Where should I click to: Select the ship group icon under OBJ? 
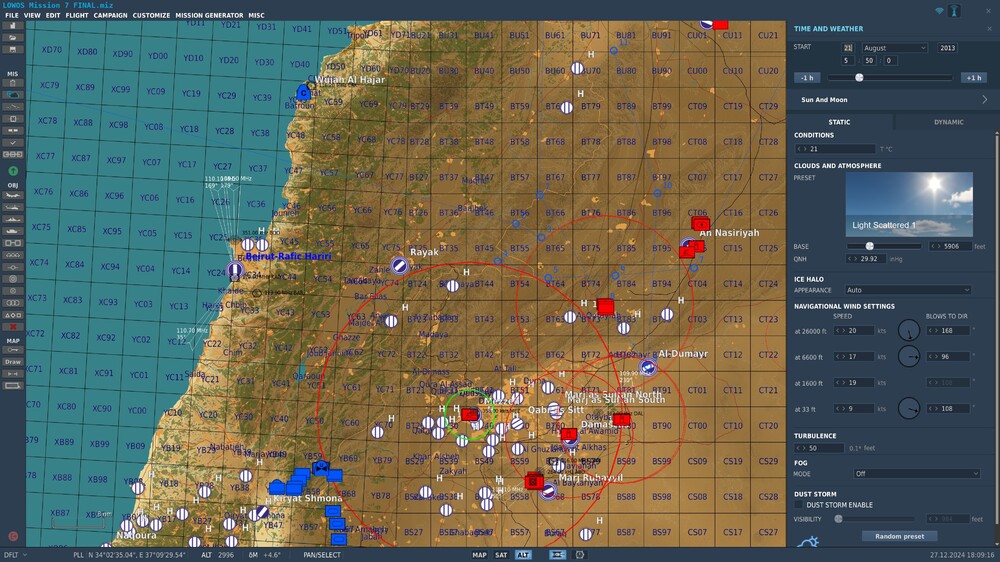tap(12, 219)
